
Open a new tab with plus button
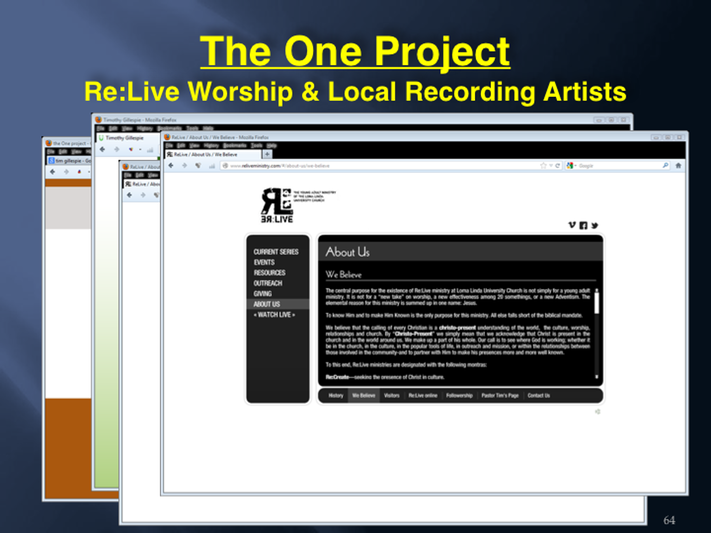267,154
